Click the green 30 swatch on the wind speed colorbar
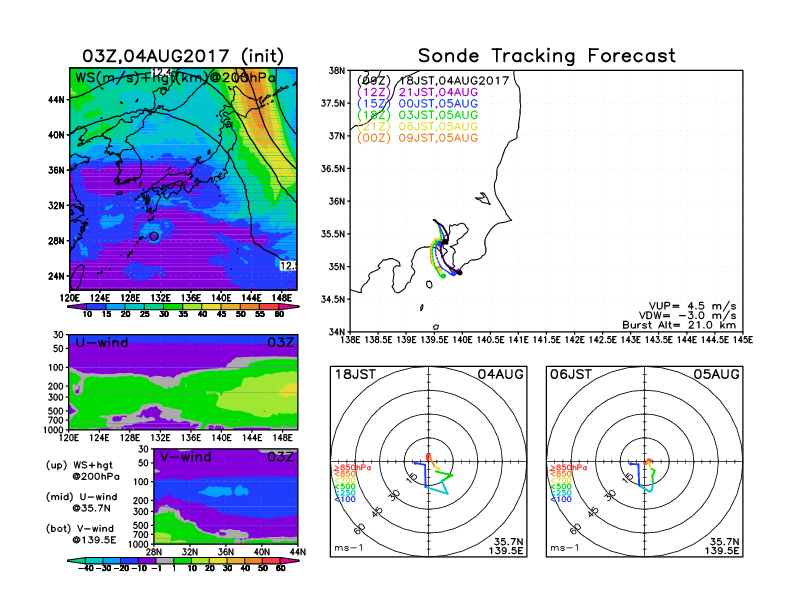This screenshot has width=792, height=612. tap(173, 306)
